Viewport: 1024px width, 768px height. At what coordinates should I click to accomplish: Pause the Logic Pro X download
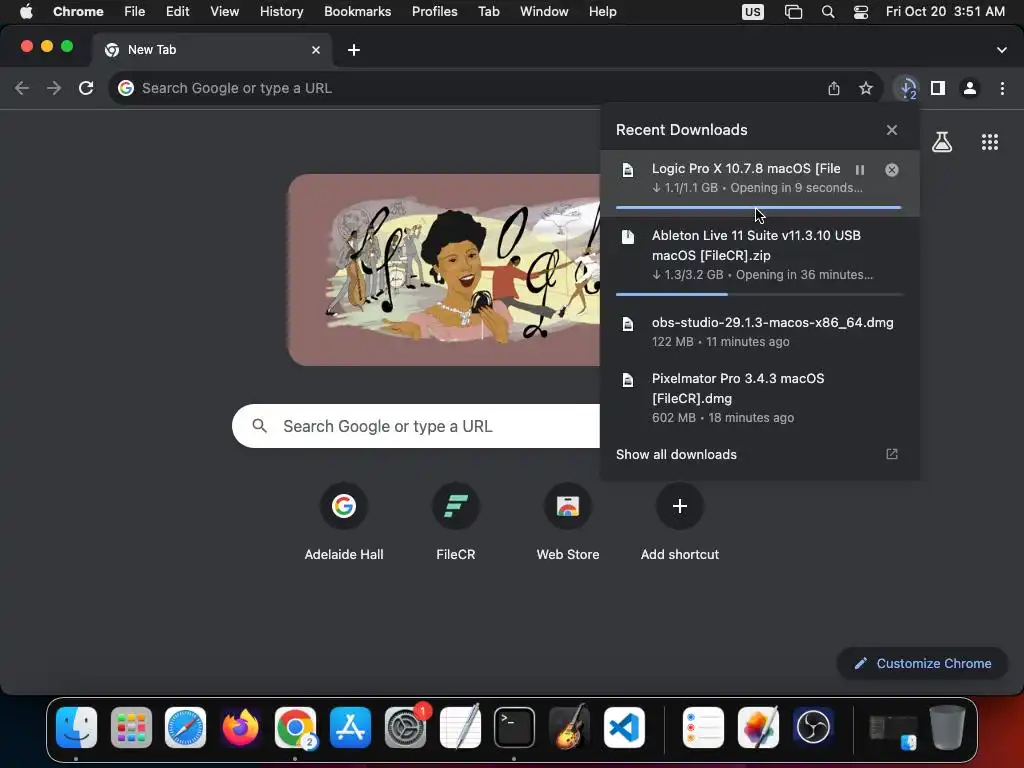click(859, 170)
